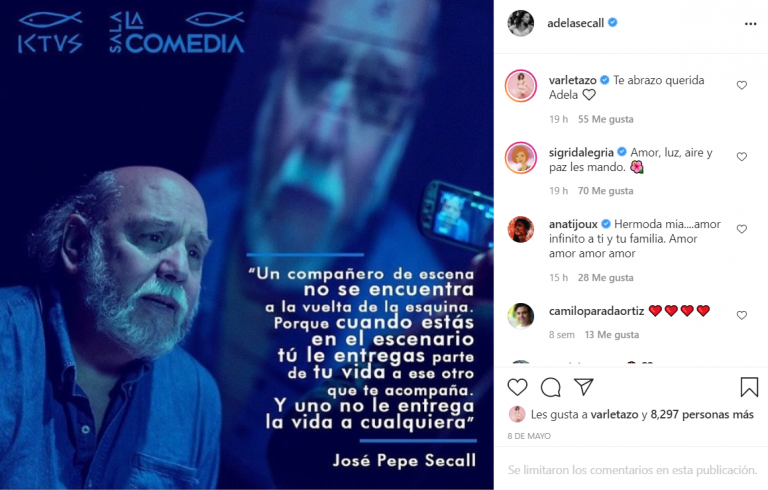Like sigridalegria's comment

pyautogui.click(x=742, y=157)
